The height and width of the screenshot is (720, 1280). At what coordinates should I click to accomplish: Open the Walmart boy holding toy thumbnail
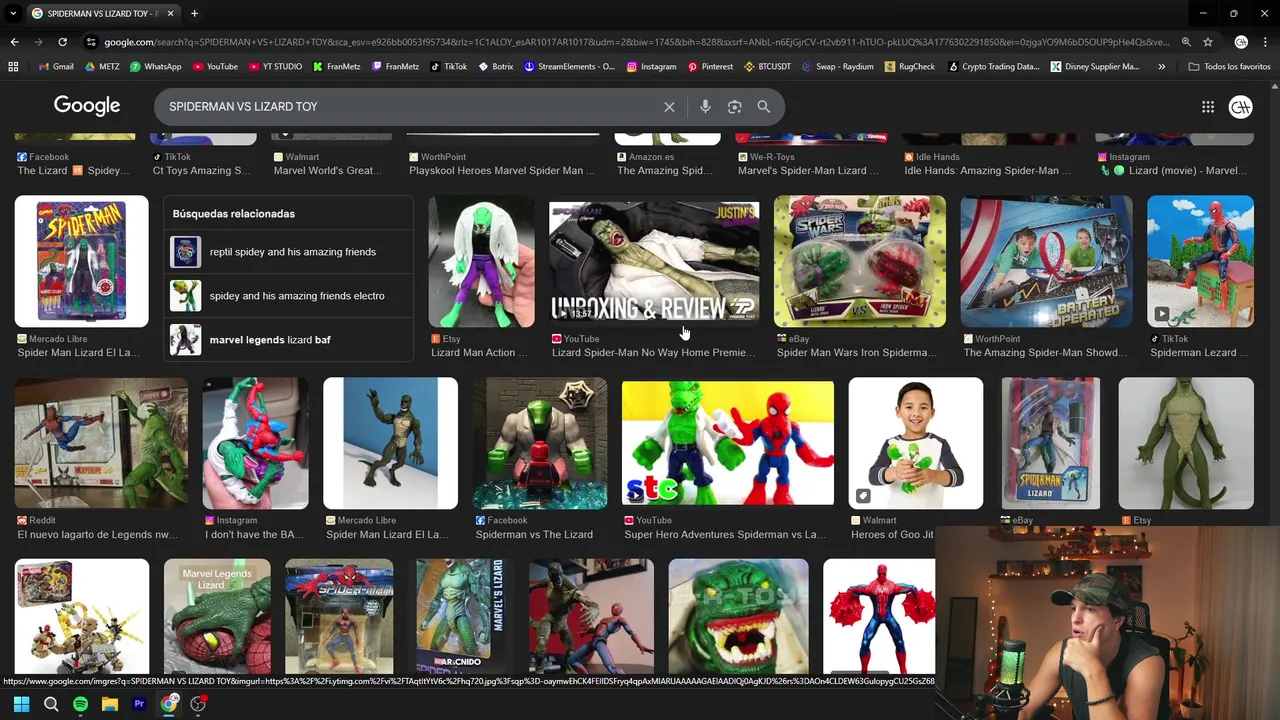point(916,444)
